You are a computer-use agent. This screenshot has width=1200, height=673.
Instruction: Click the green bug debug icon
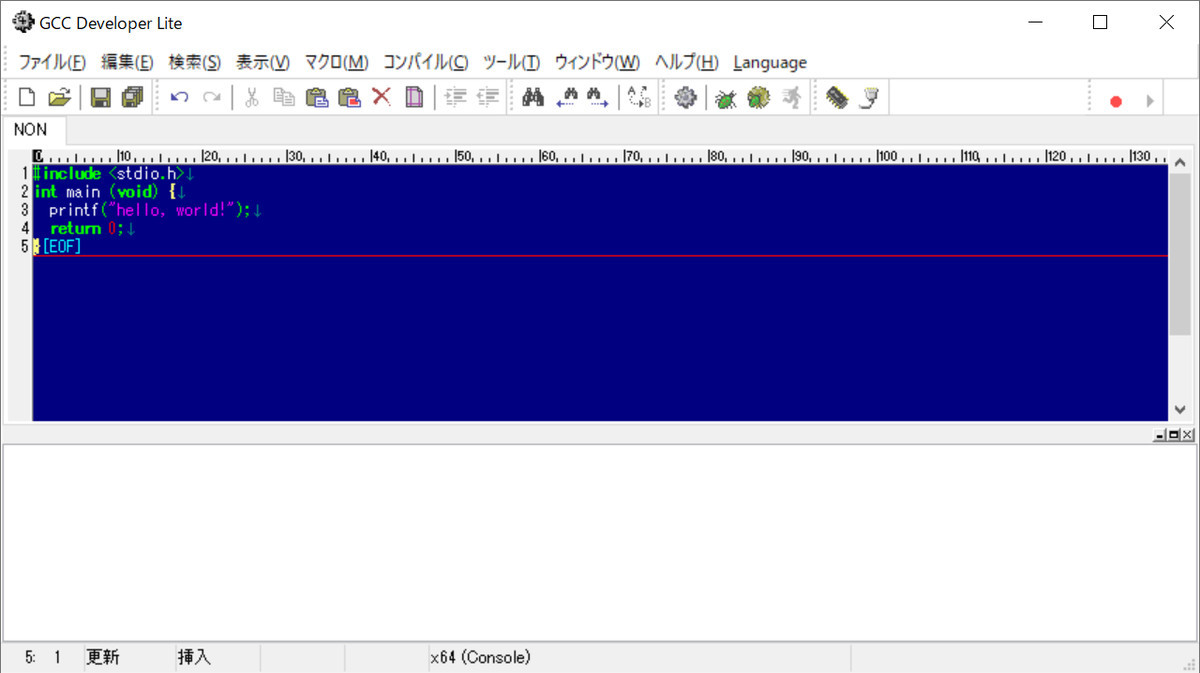[726, 98]
